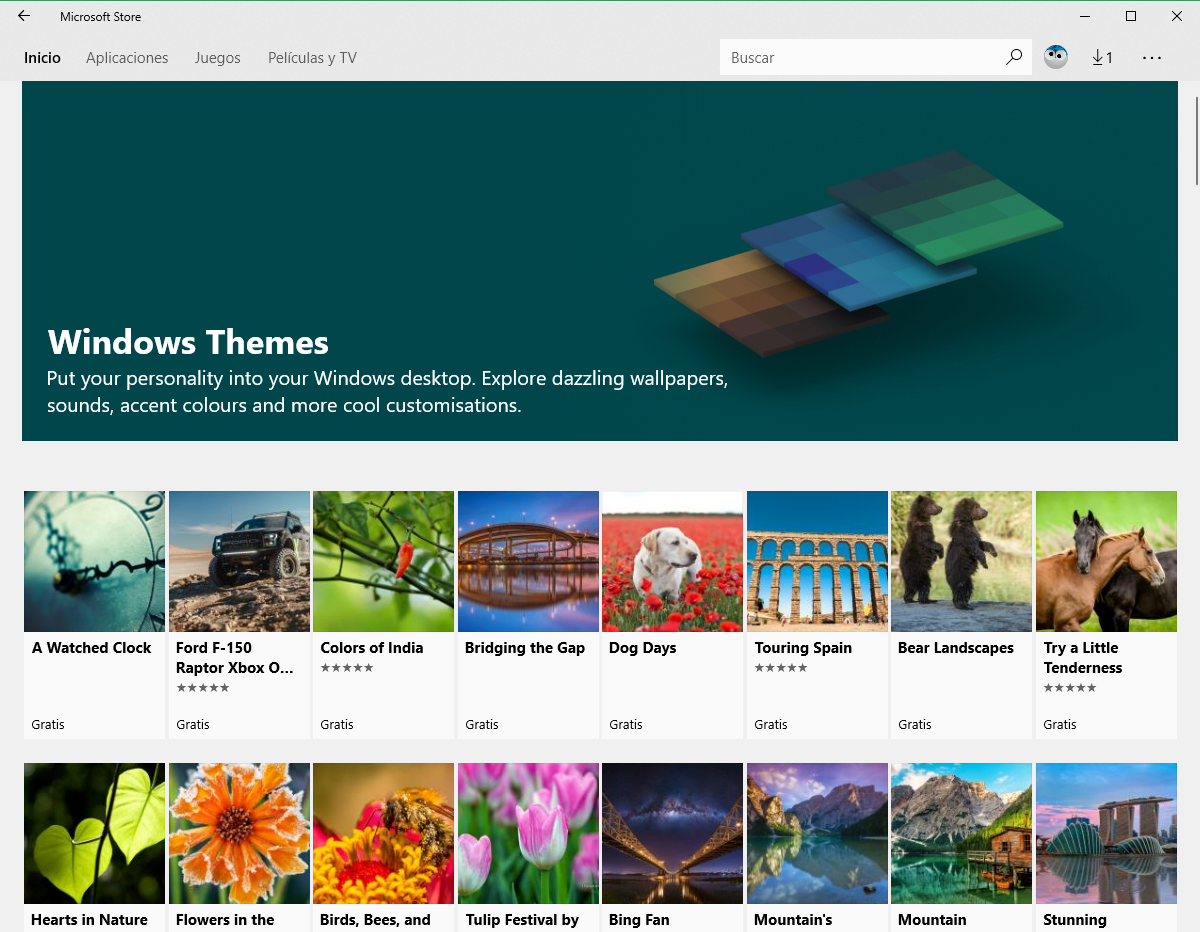
Task: Click the Try a Little Tenderness title
Action: (1083, 658)
